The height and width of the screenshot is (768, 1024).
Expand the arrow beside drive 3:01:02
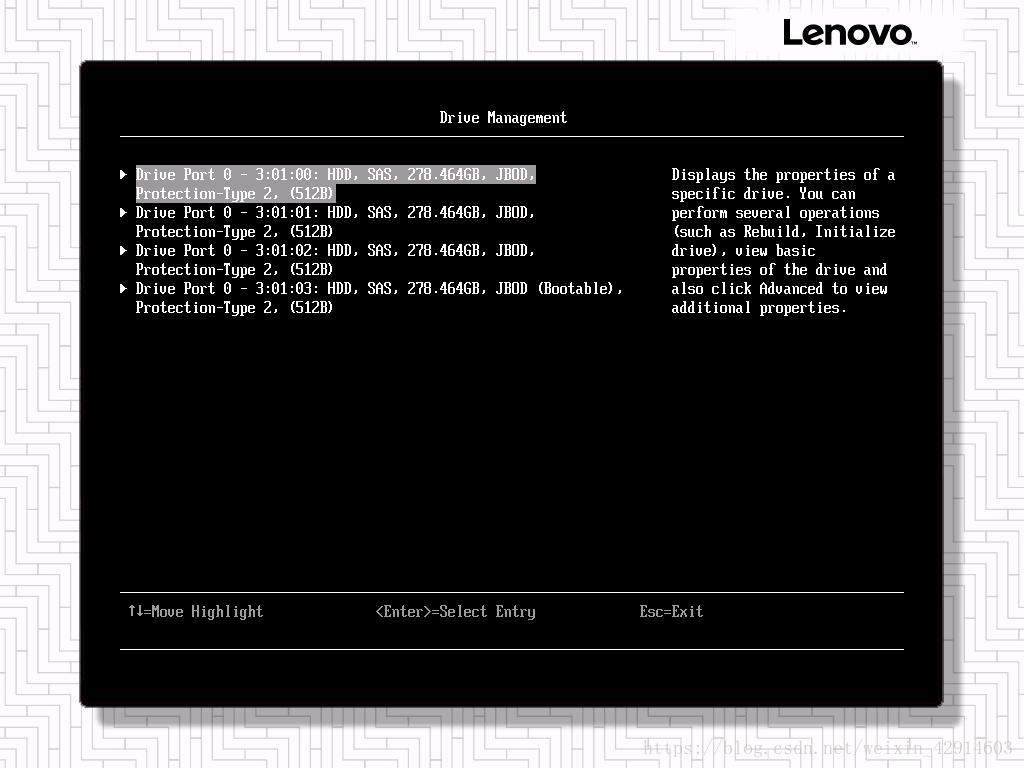click(123, 250)
